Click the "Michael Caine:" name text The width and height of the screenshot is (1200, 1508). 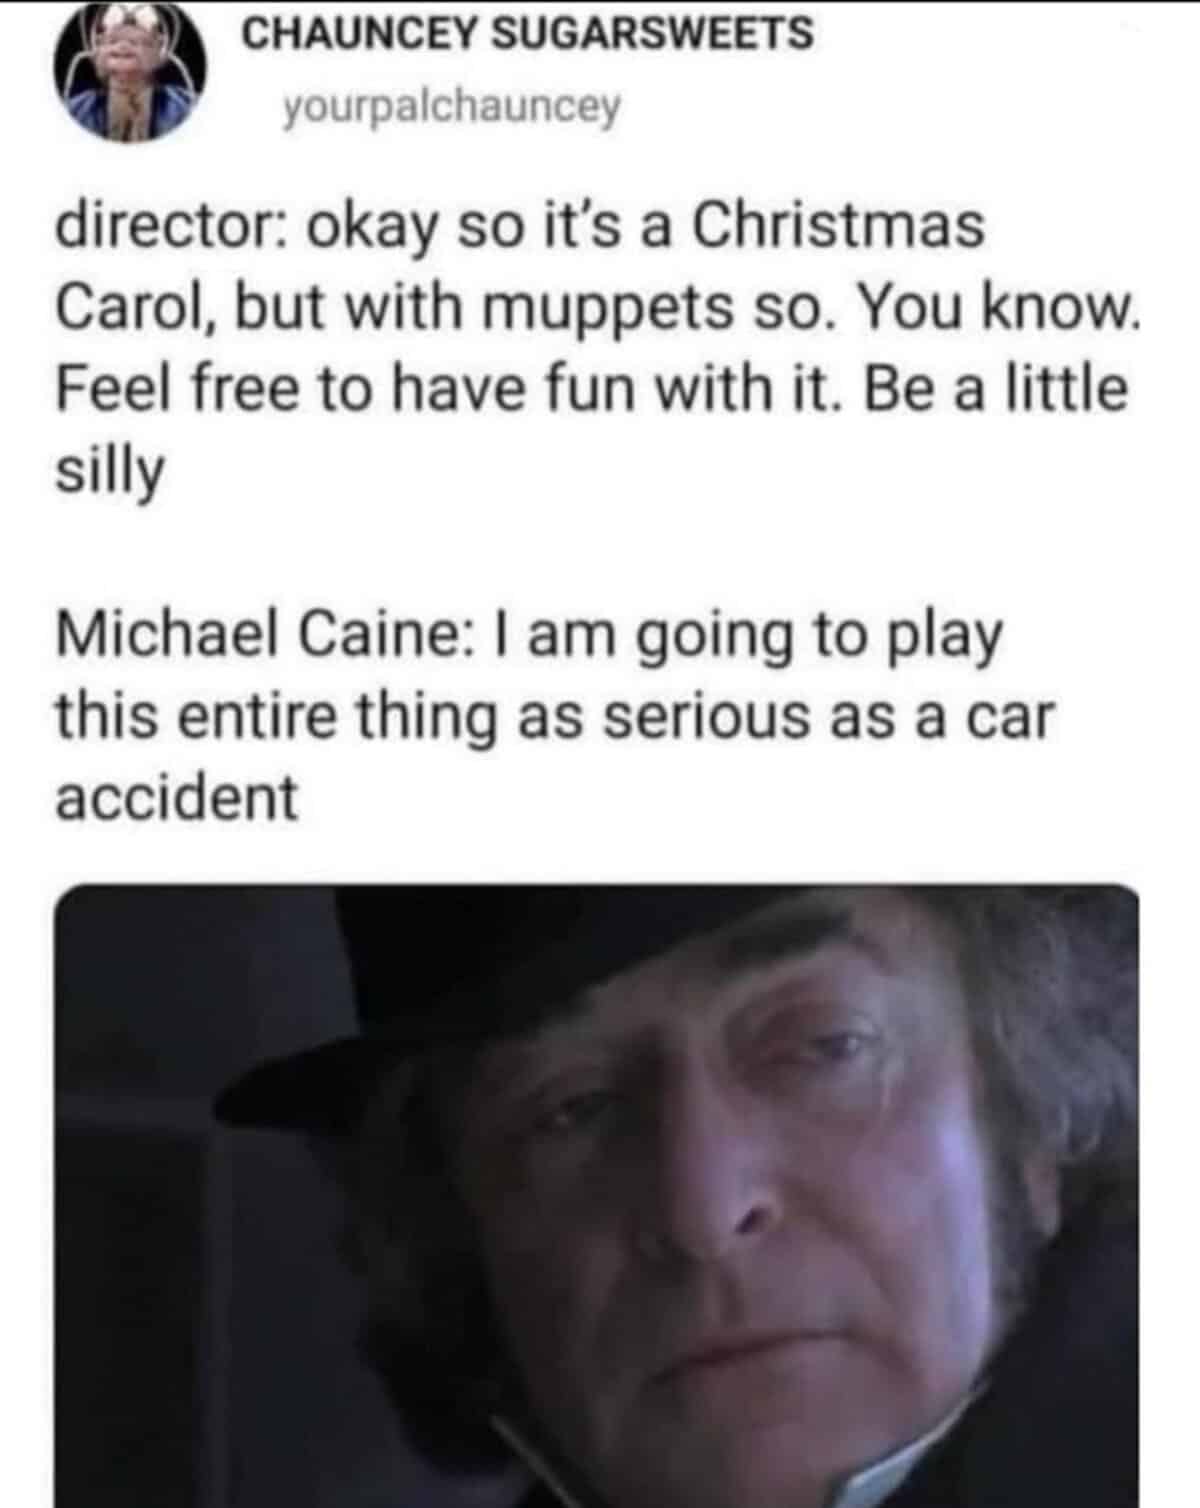tap(255, 635)
